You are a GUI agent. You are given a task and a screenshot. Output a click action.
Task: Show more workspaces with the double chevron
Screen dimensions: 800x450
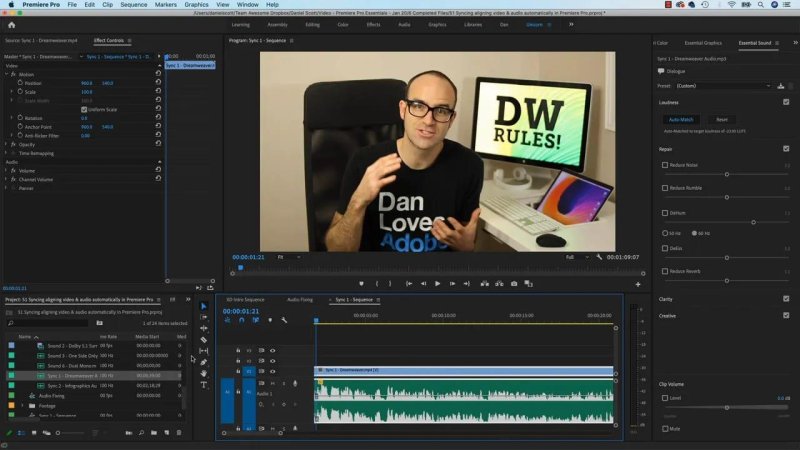click(571, 24)
